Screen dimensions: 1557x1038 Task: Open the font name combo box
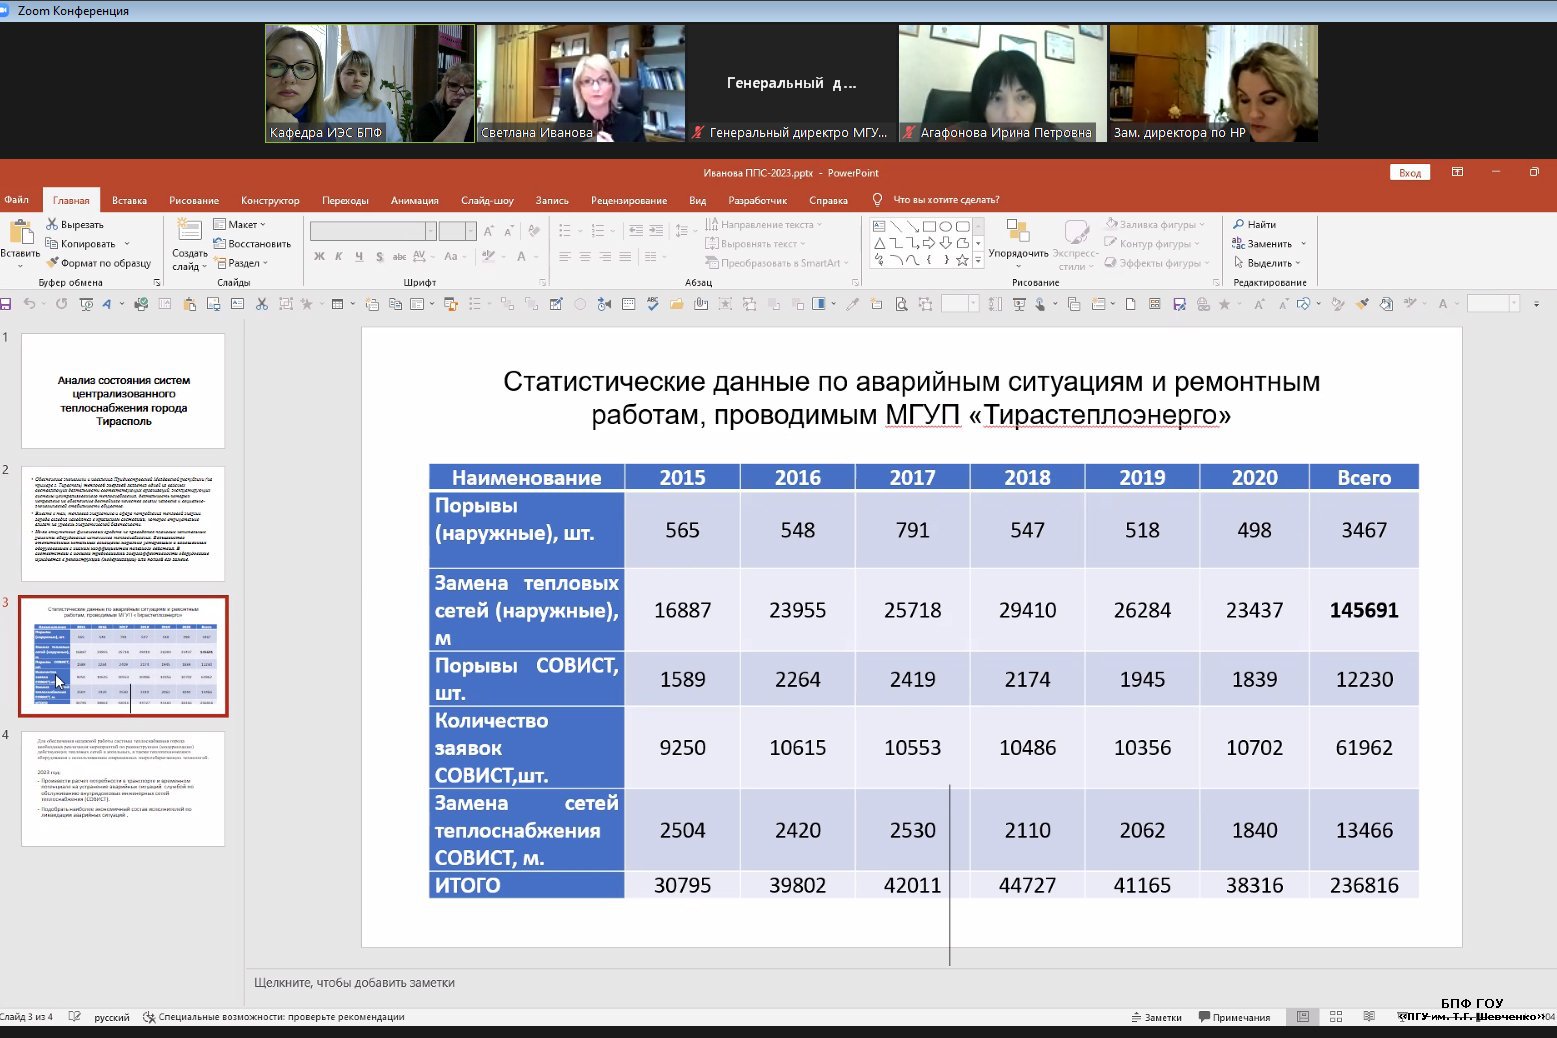point(373,231)
